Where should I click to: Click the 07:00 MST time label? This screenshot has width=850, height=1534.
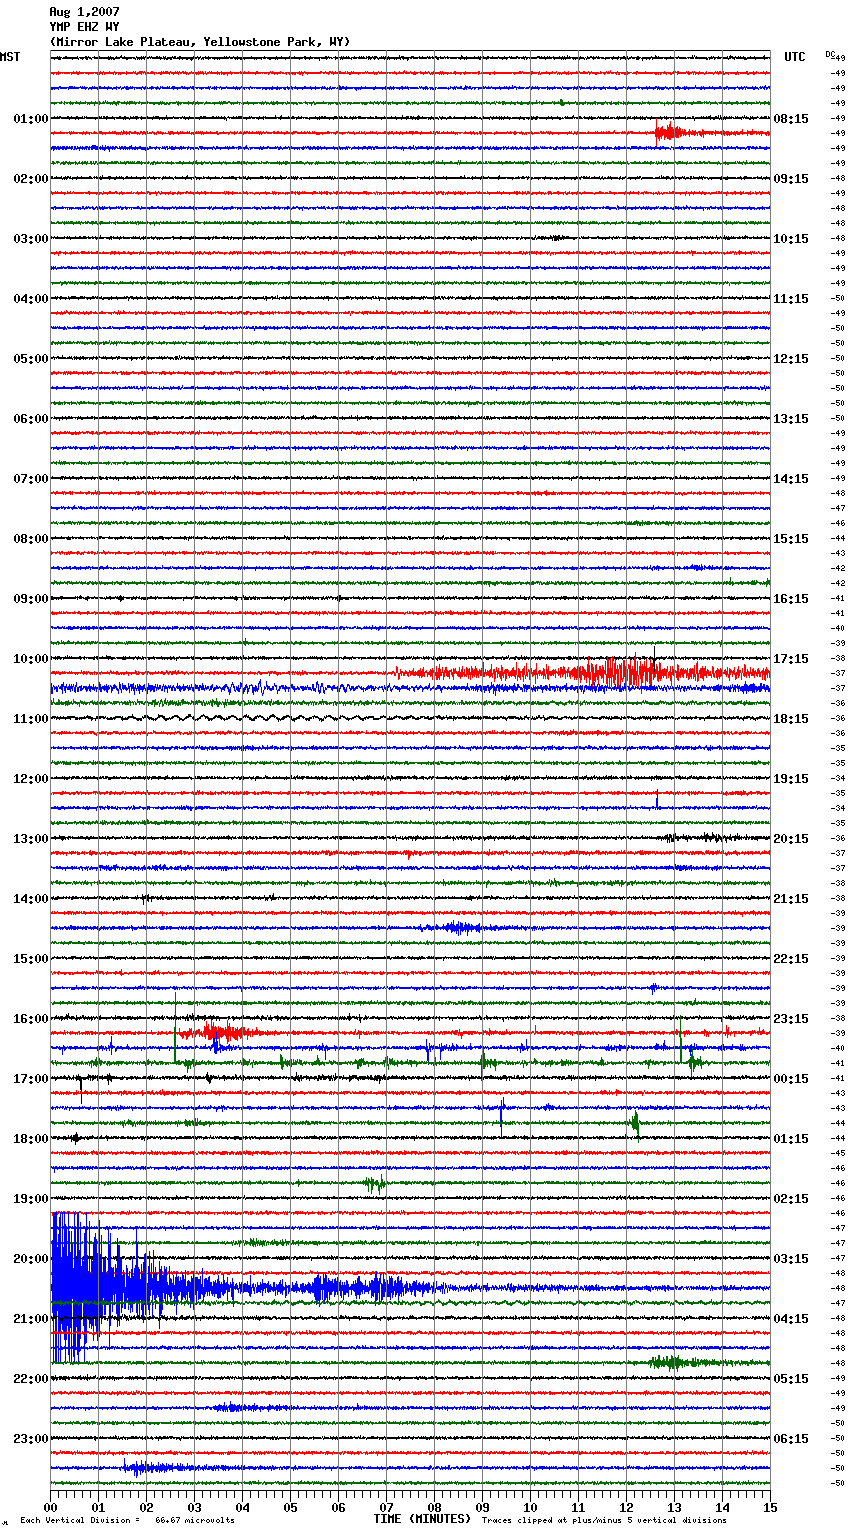30,479
